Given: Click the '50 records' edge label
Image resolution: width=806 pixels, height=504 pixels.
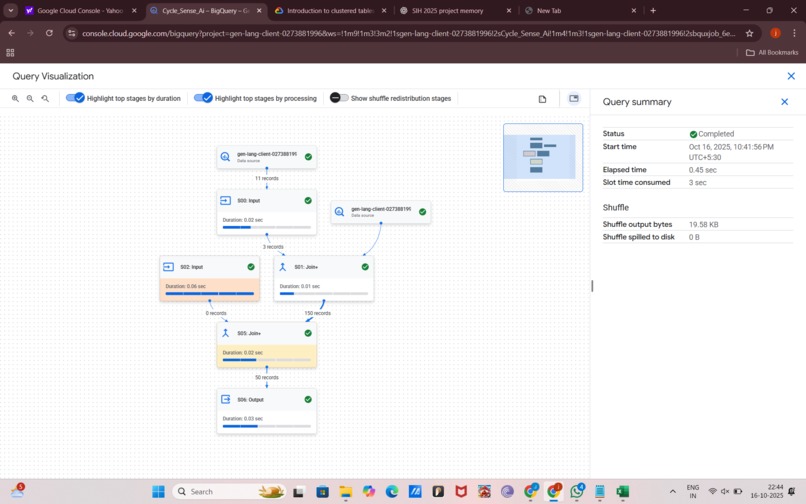Looking at the screenshot, I should pos(267,377).
